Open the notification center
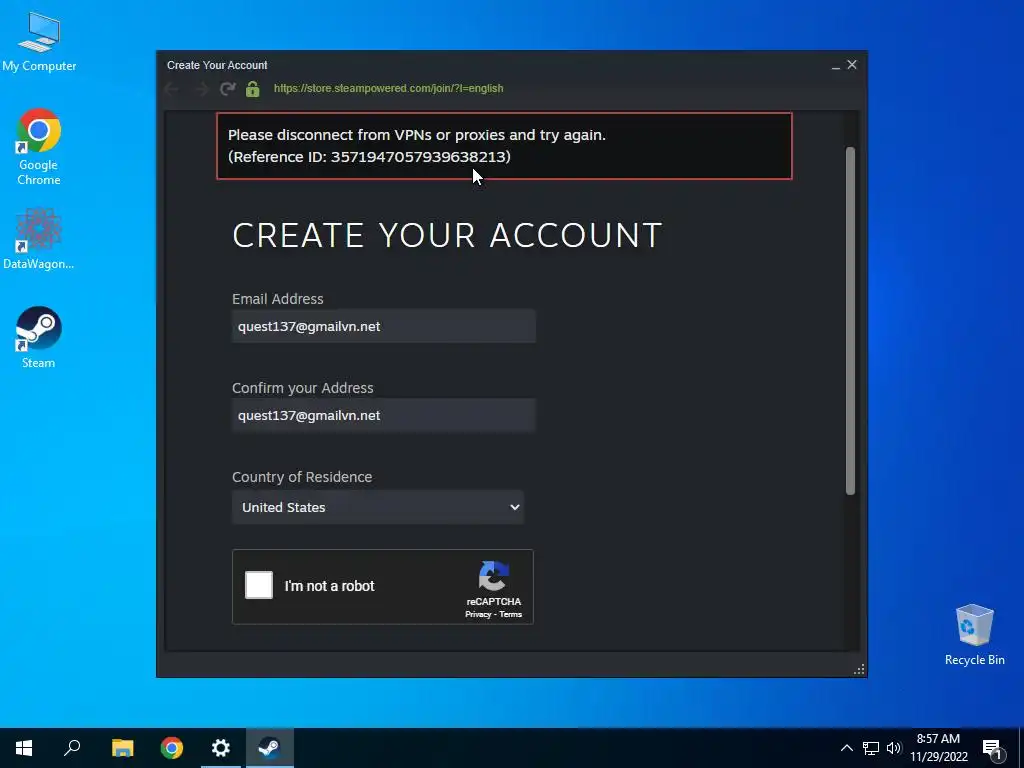The width and height of the screenshot is (1024, 768). [x=993, y=749]
